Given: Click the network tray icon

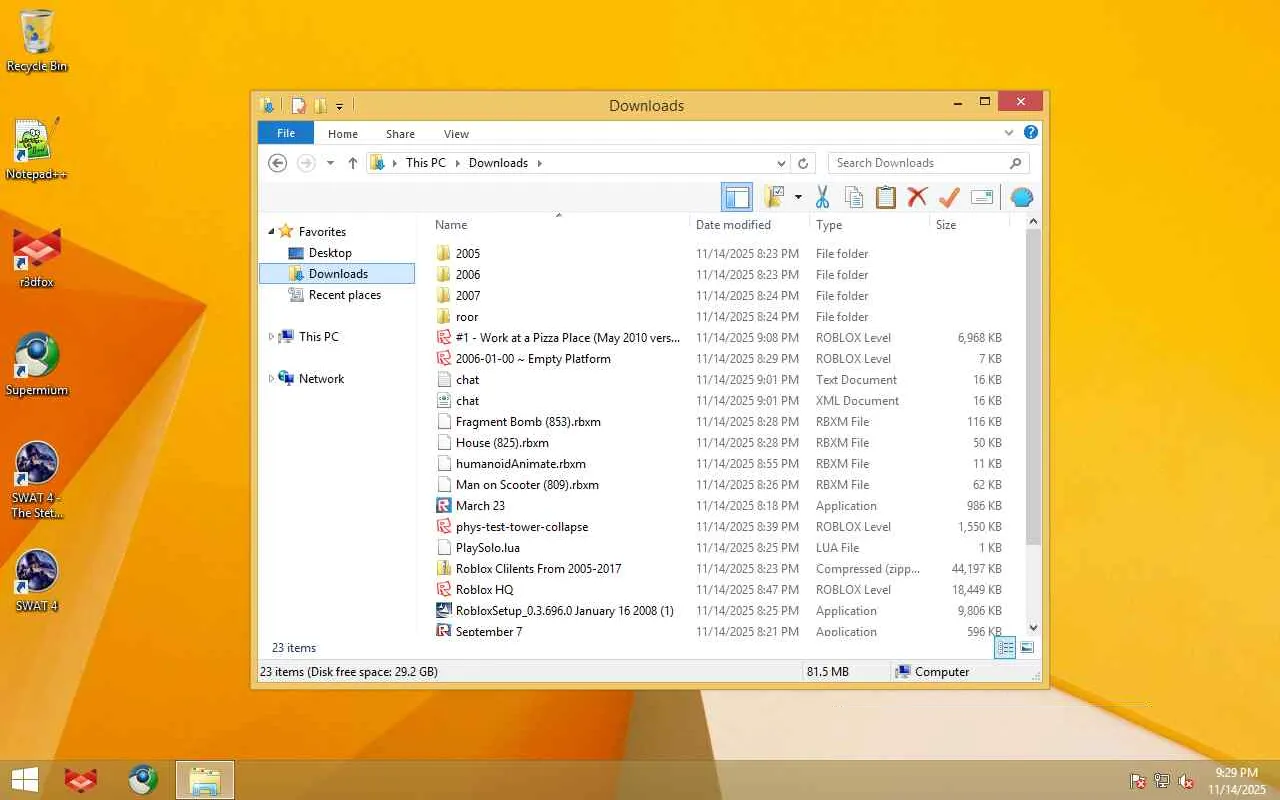Looking at the screenshot, I should (x=1162, y=781).
